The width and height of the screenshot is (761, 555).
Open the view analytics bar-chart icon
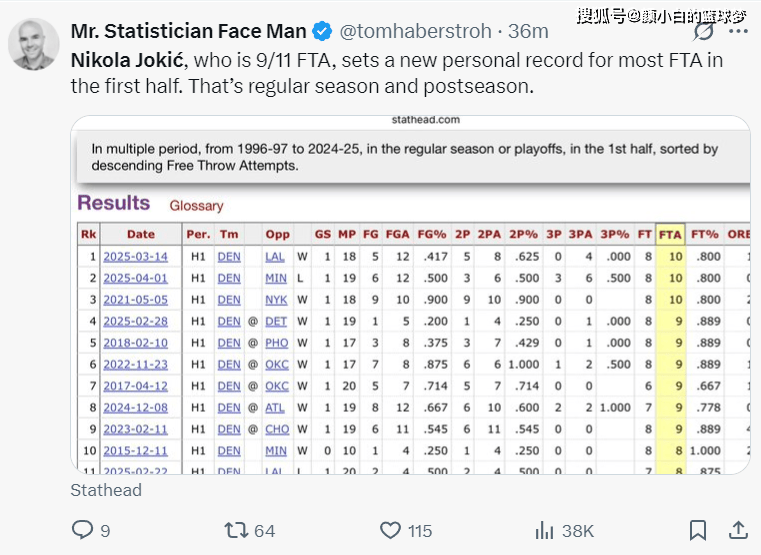click(544, 530)
